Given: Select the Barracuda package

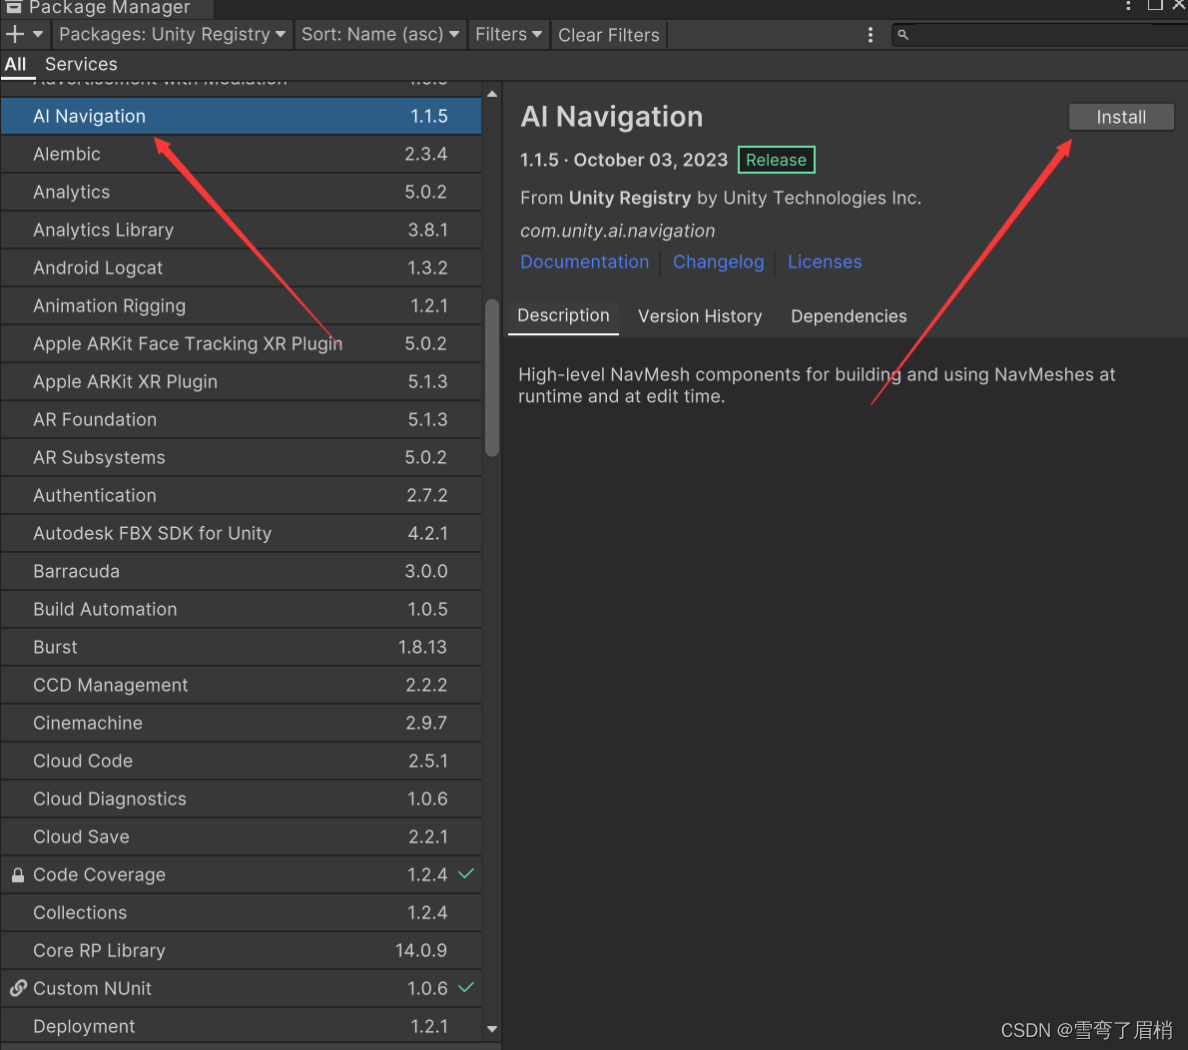Looking at the screenshot, I should (x=241, y=570).
